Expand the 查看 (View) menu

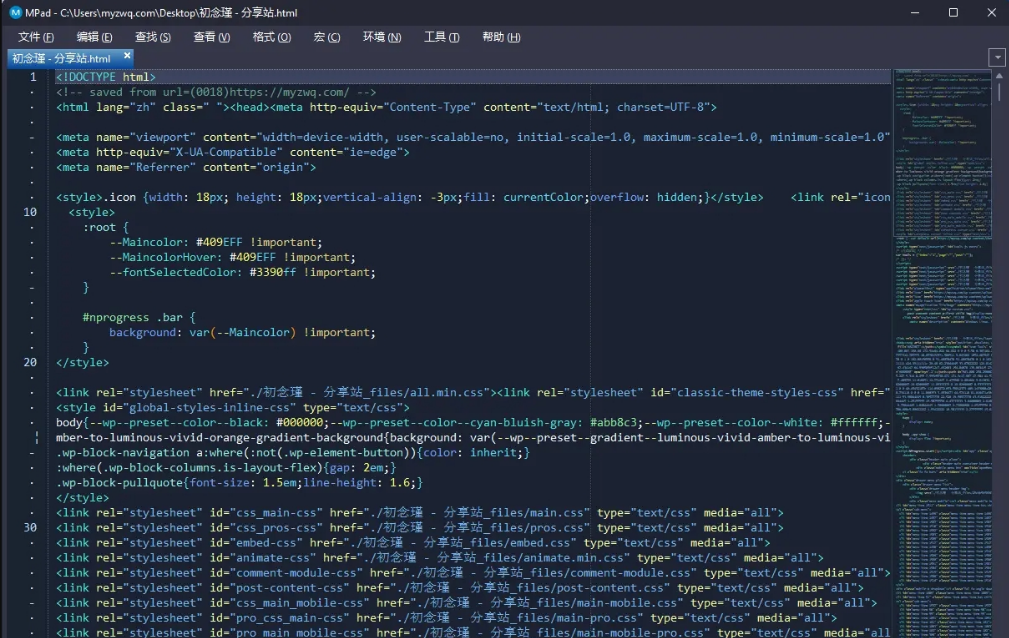point(211,37)
